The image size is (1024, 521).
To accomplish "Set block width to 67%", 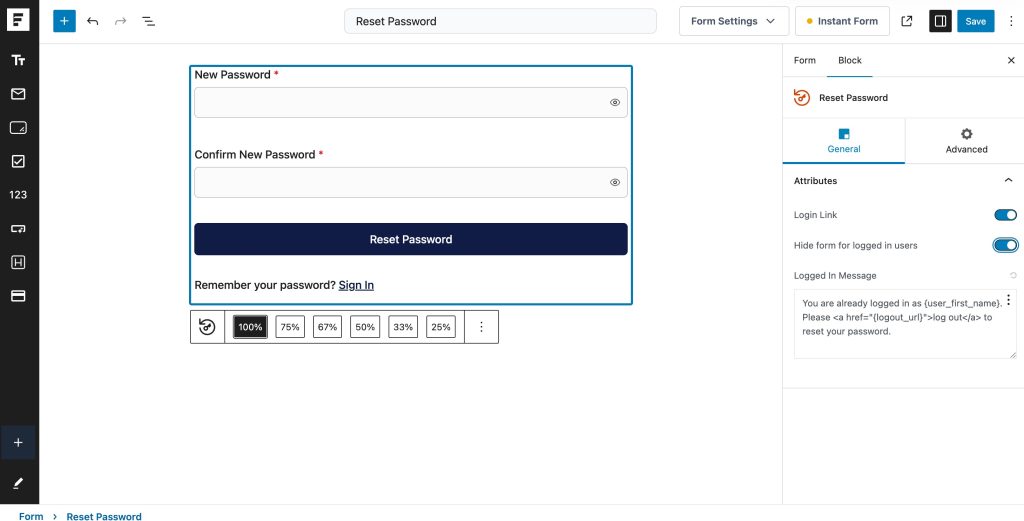I will 327,326.
